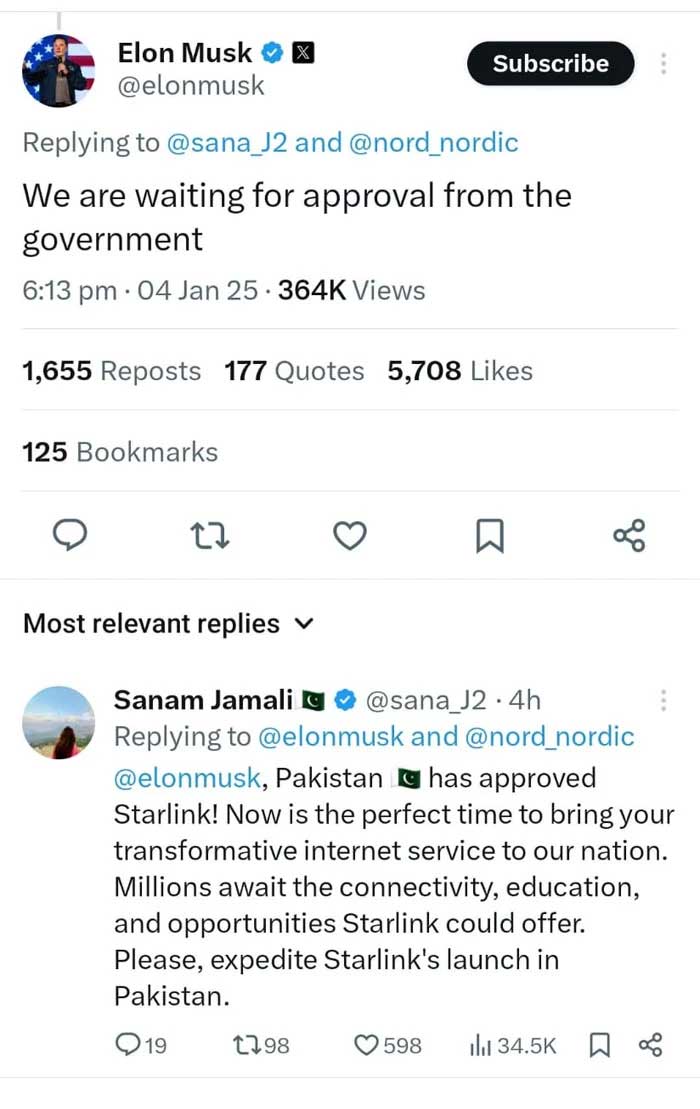Image resolution: width=700 pixels, height=1109 pixels.
Task: Click the Subscribe button
Action: tap(550, 64)
